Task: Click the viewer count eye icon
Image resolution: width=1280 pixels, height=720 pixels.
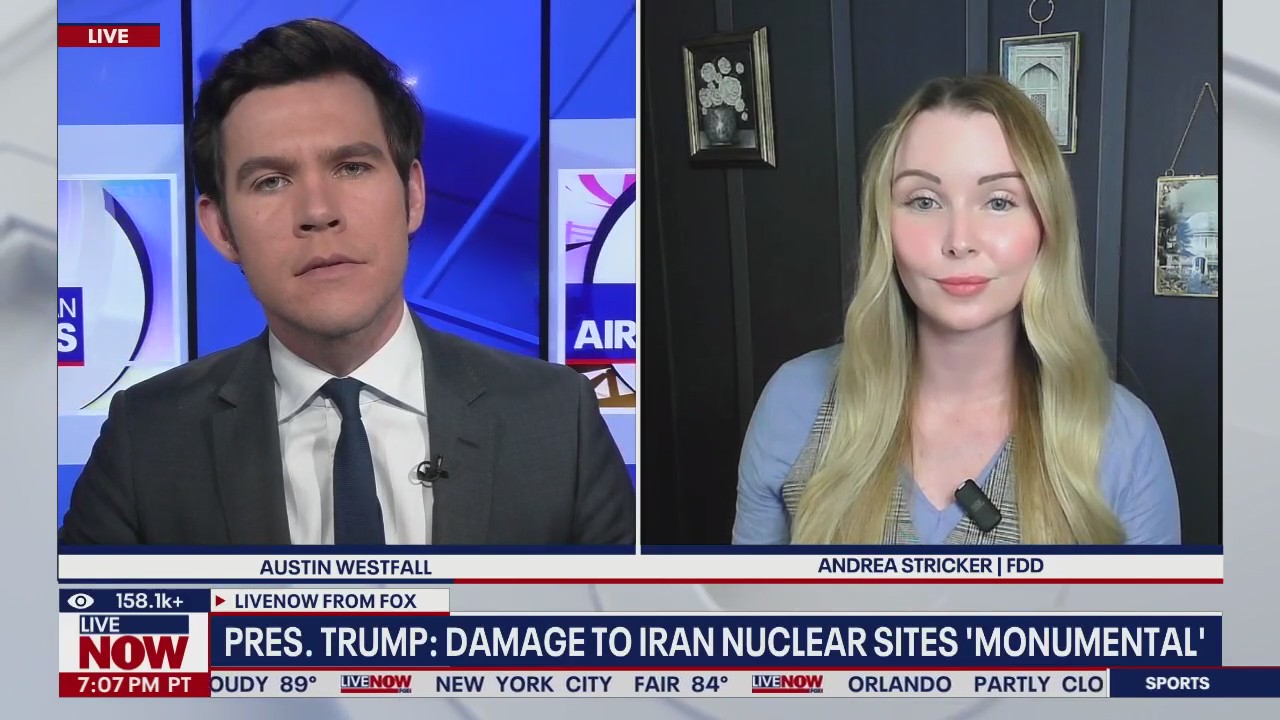Action: click(x=81, y=601)
